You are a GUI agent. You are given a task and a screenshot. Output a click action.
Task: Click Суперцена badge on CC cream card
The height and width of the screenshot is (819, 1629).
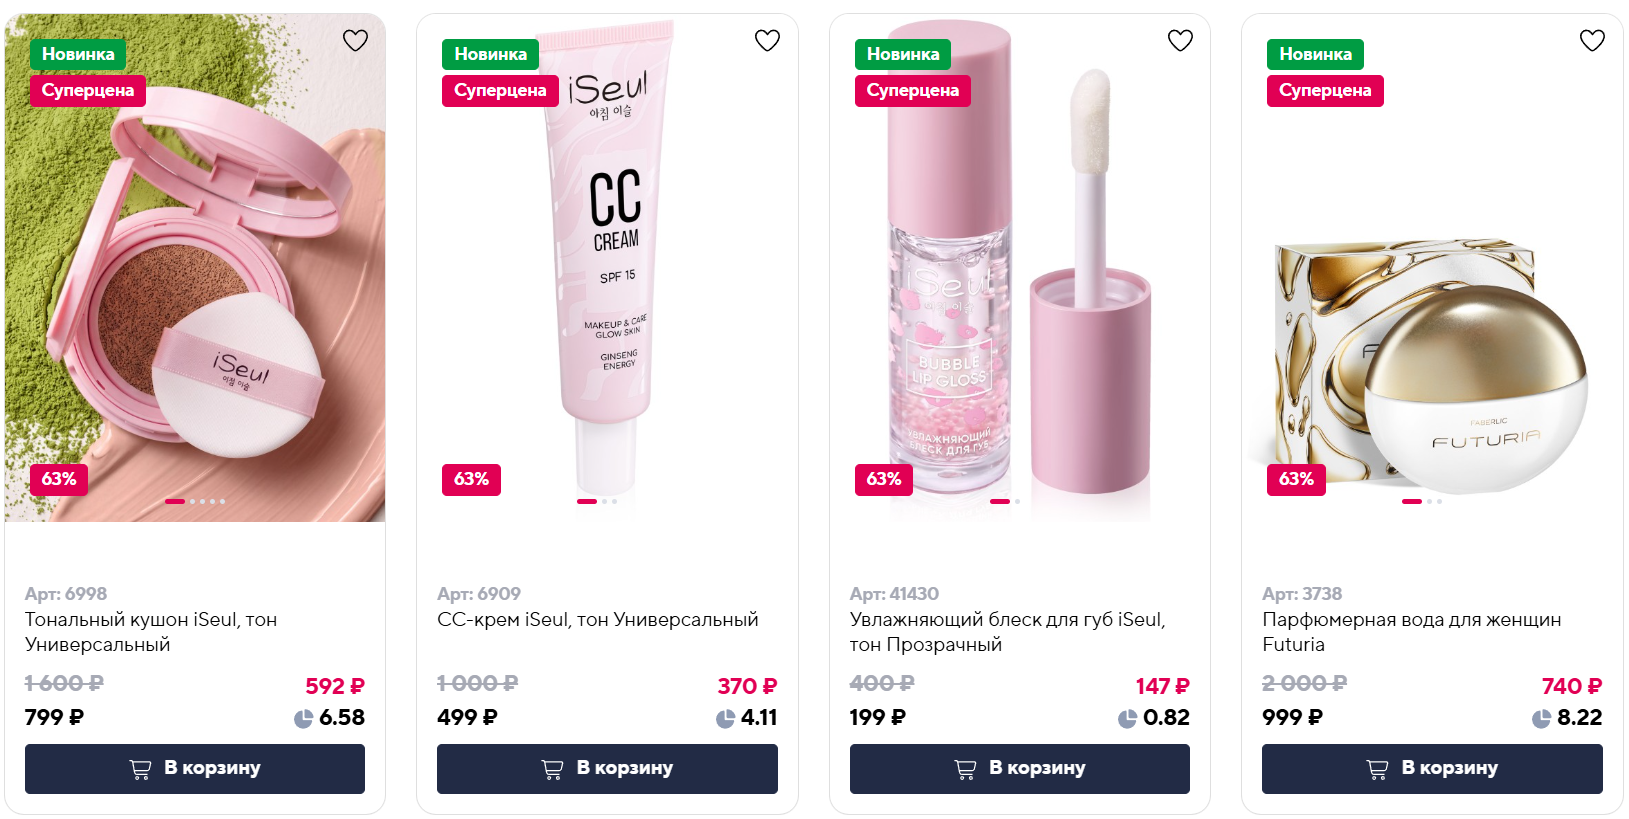tap(500, 91)
